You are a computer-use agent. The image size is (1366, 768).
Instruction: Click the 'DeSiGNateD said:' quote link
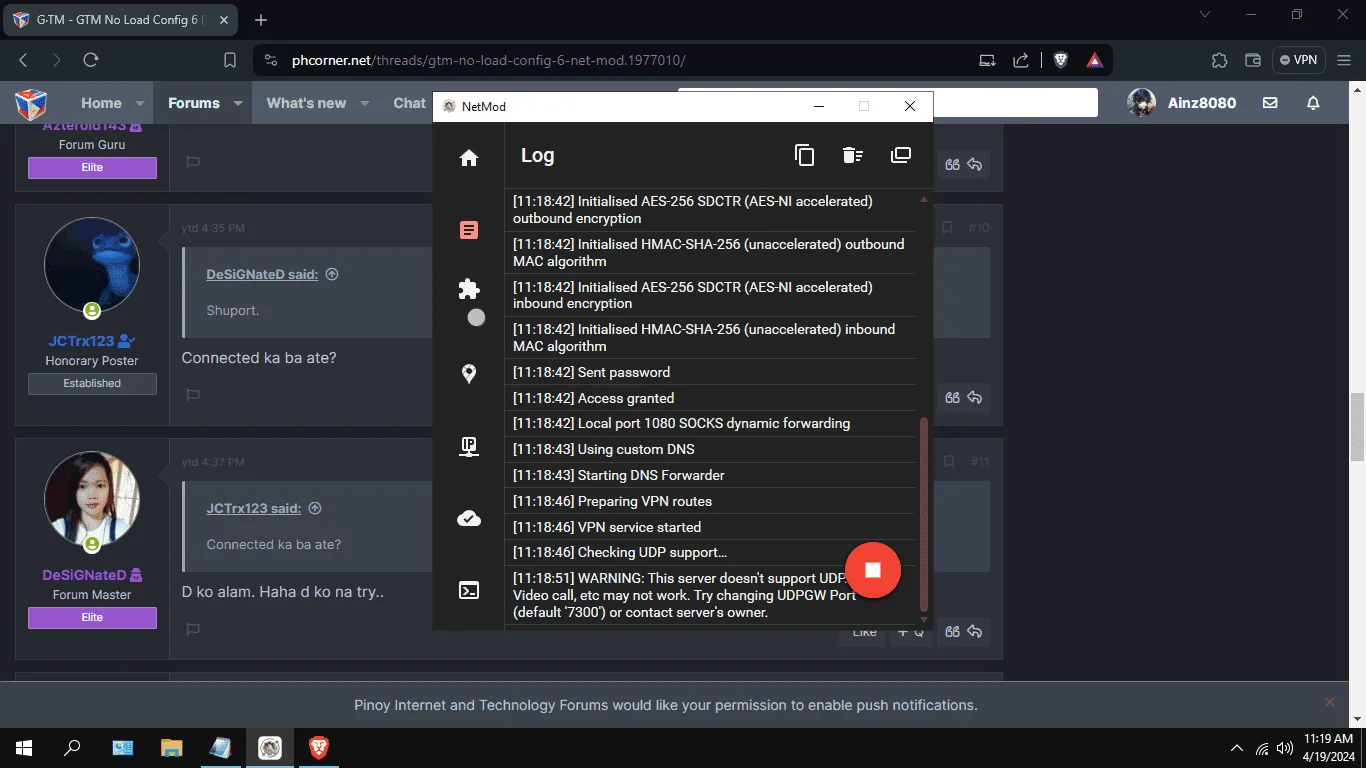click(262, 274)
